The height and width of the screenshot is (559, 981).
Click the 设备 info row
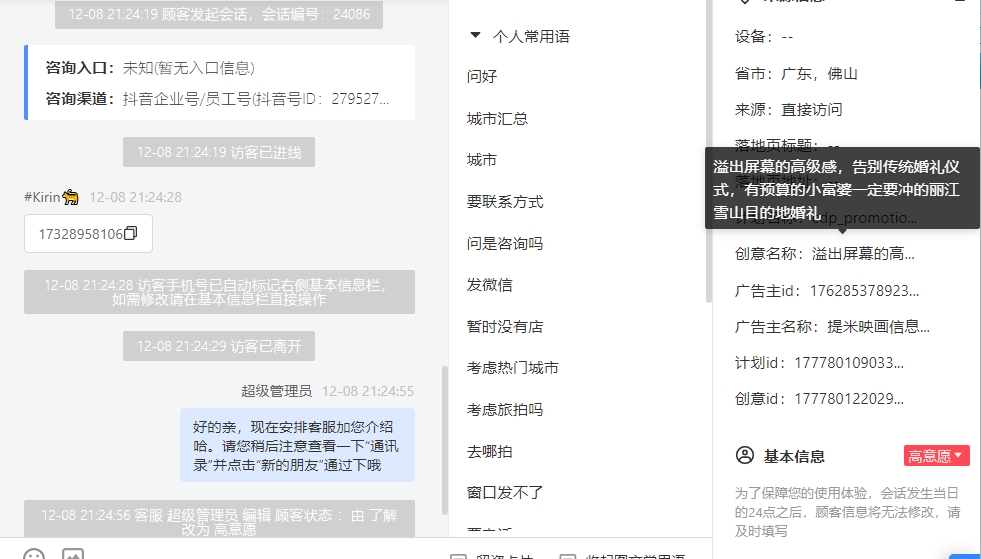764,37
